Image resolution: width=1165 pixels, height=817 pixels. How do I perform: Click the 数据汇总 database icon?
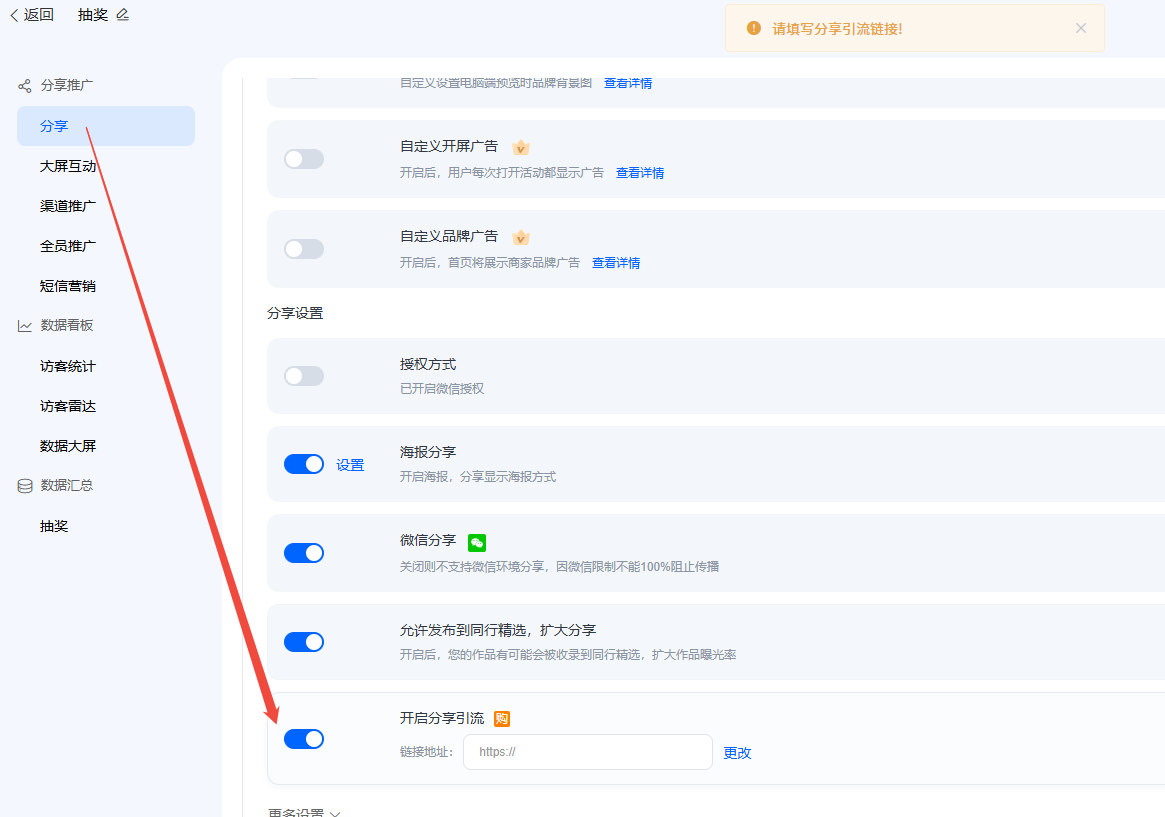coord(25,486)
